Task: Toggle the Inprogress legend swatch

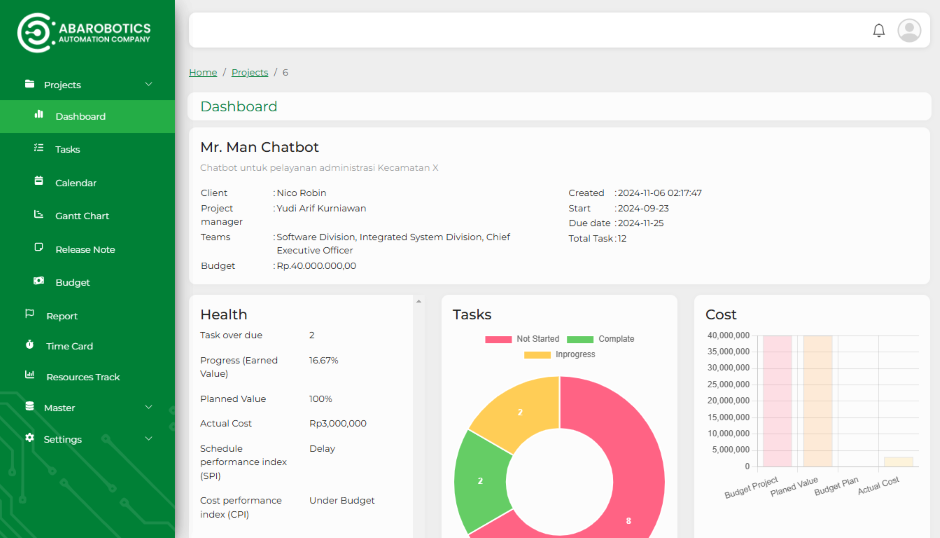Action: (537, 354)
